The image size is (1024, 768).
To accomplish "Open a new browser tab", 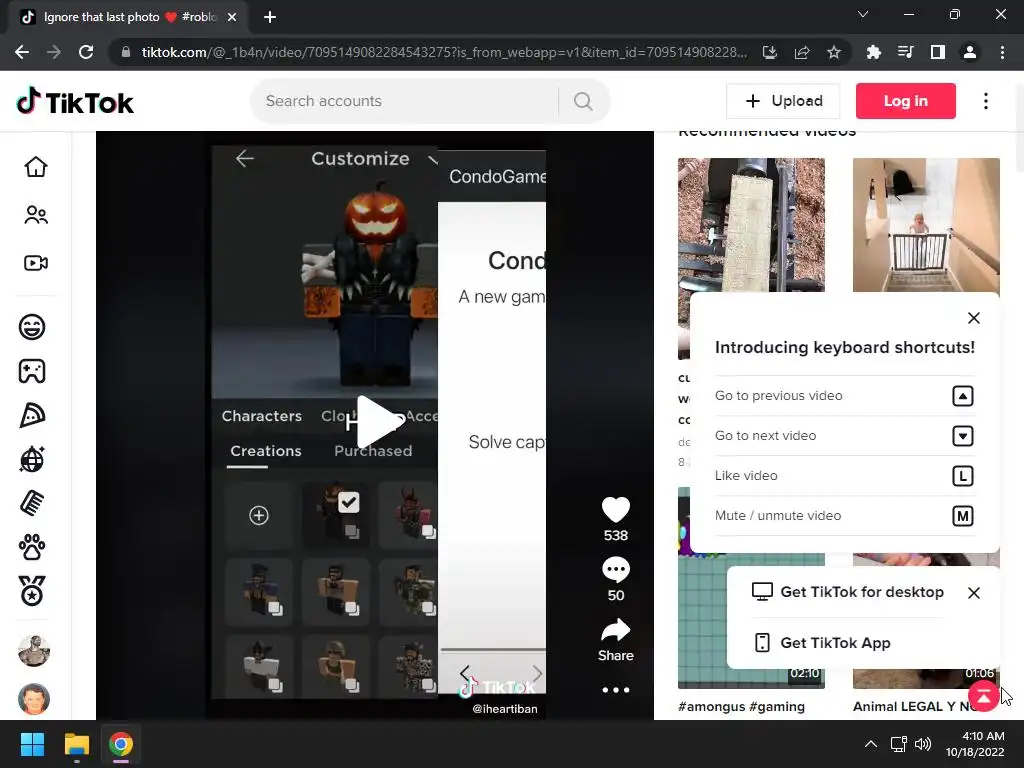I will 270,17.
